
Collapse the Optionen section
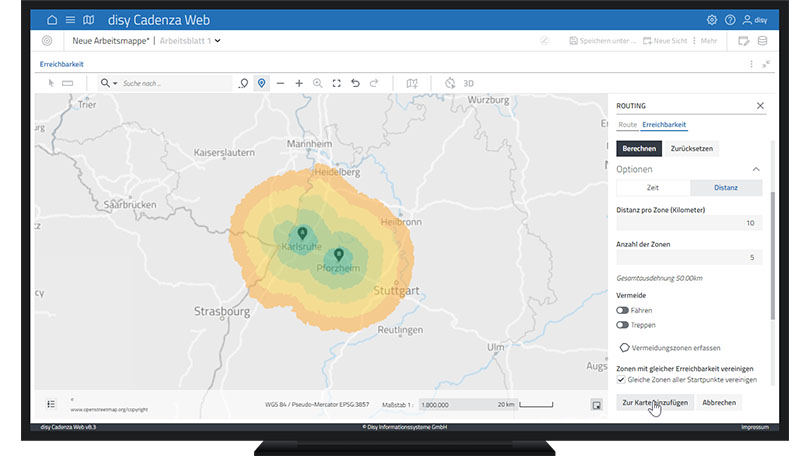point(756,169)
